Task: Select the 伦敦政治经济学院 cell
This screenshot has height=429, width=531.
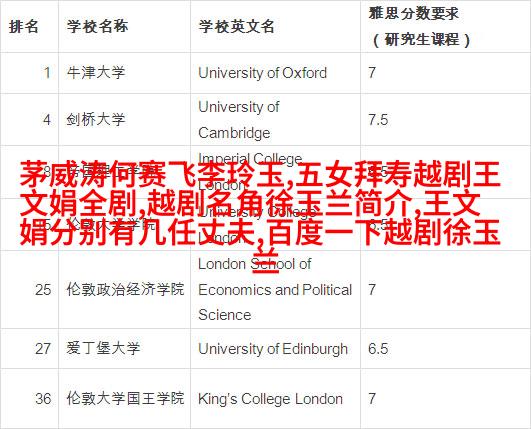Action: coord(125,289)
